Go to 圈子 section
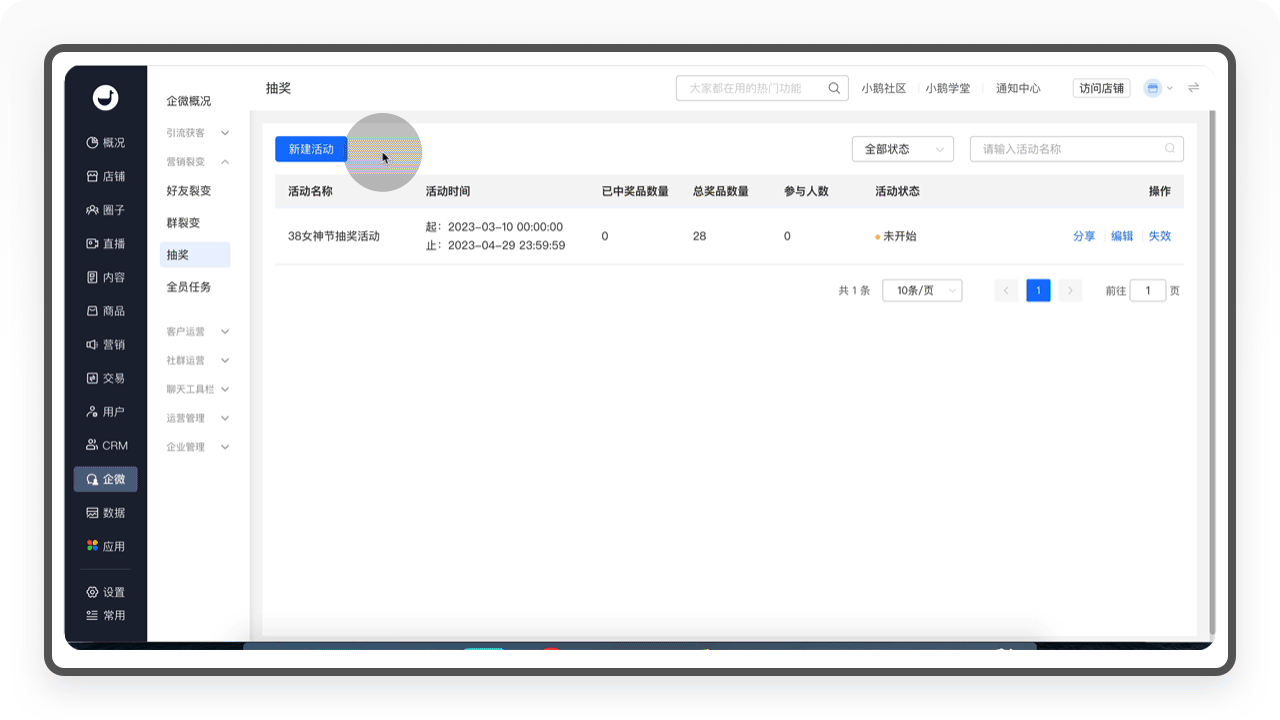Screen dimensions: 1280x720 (105, 210)
